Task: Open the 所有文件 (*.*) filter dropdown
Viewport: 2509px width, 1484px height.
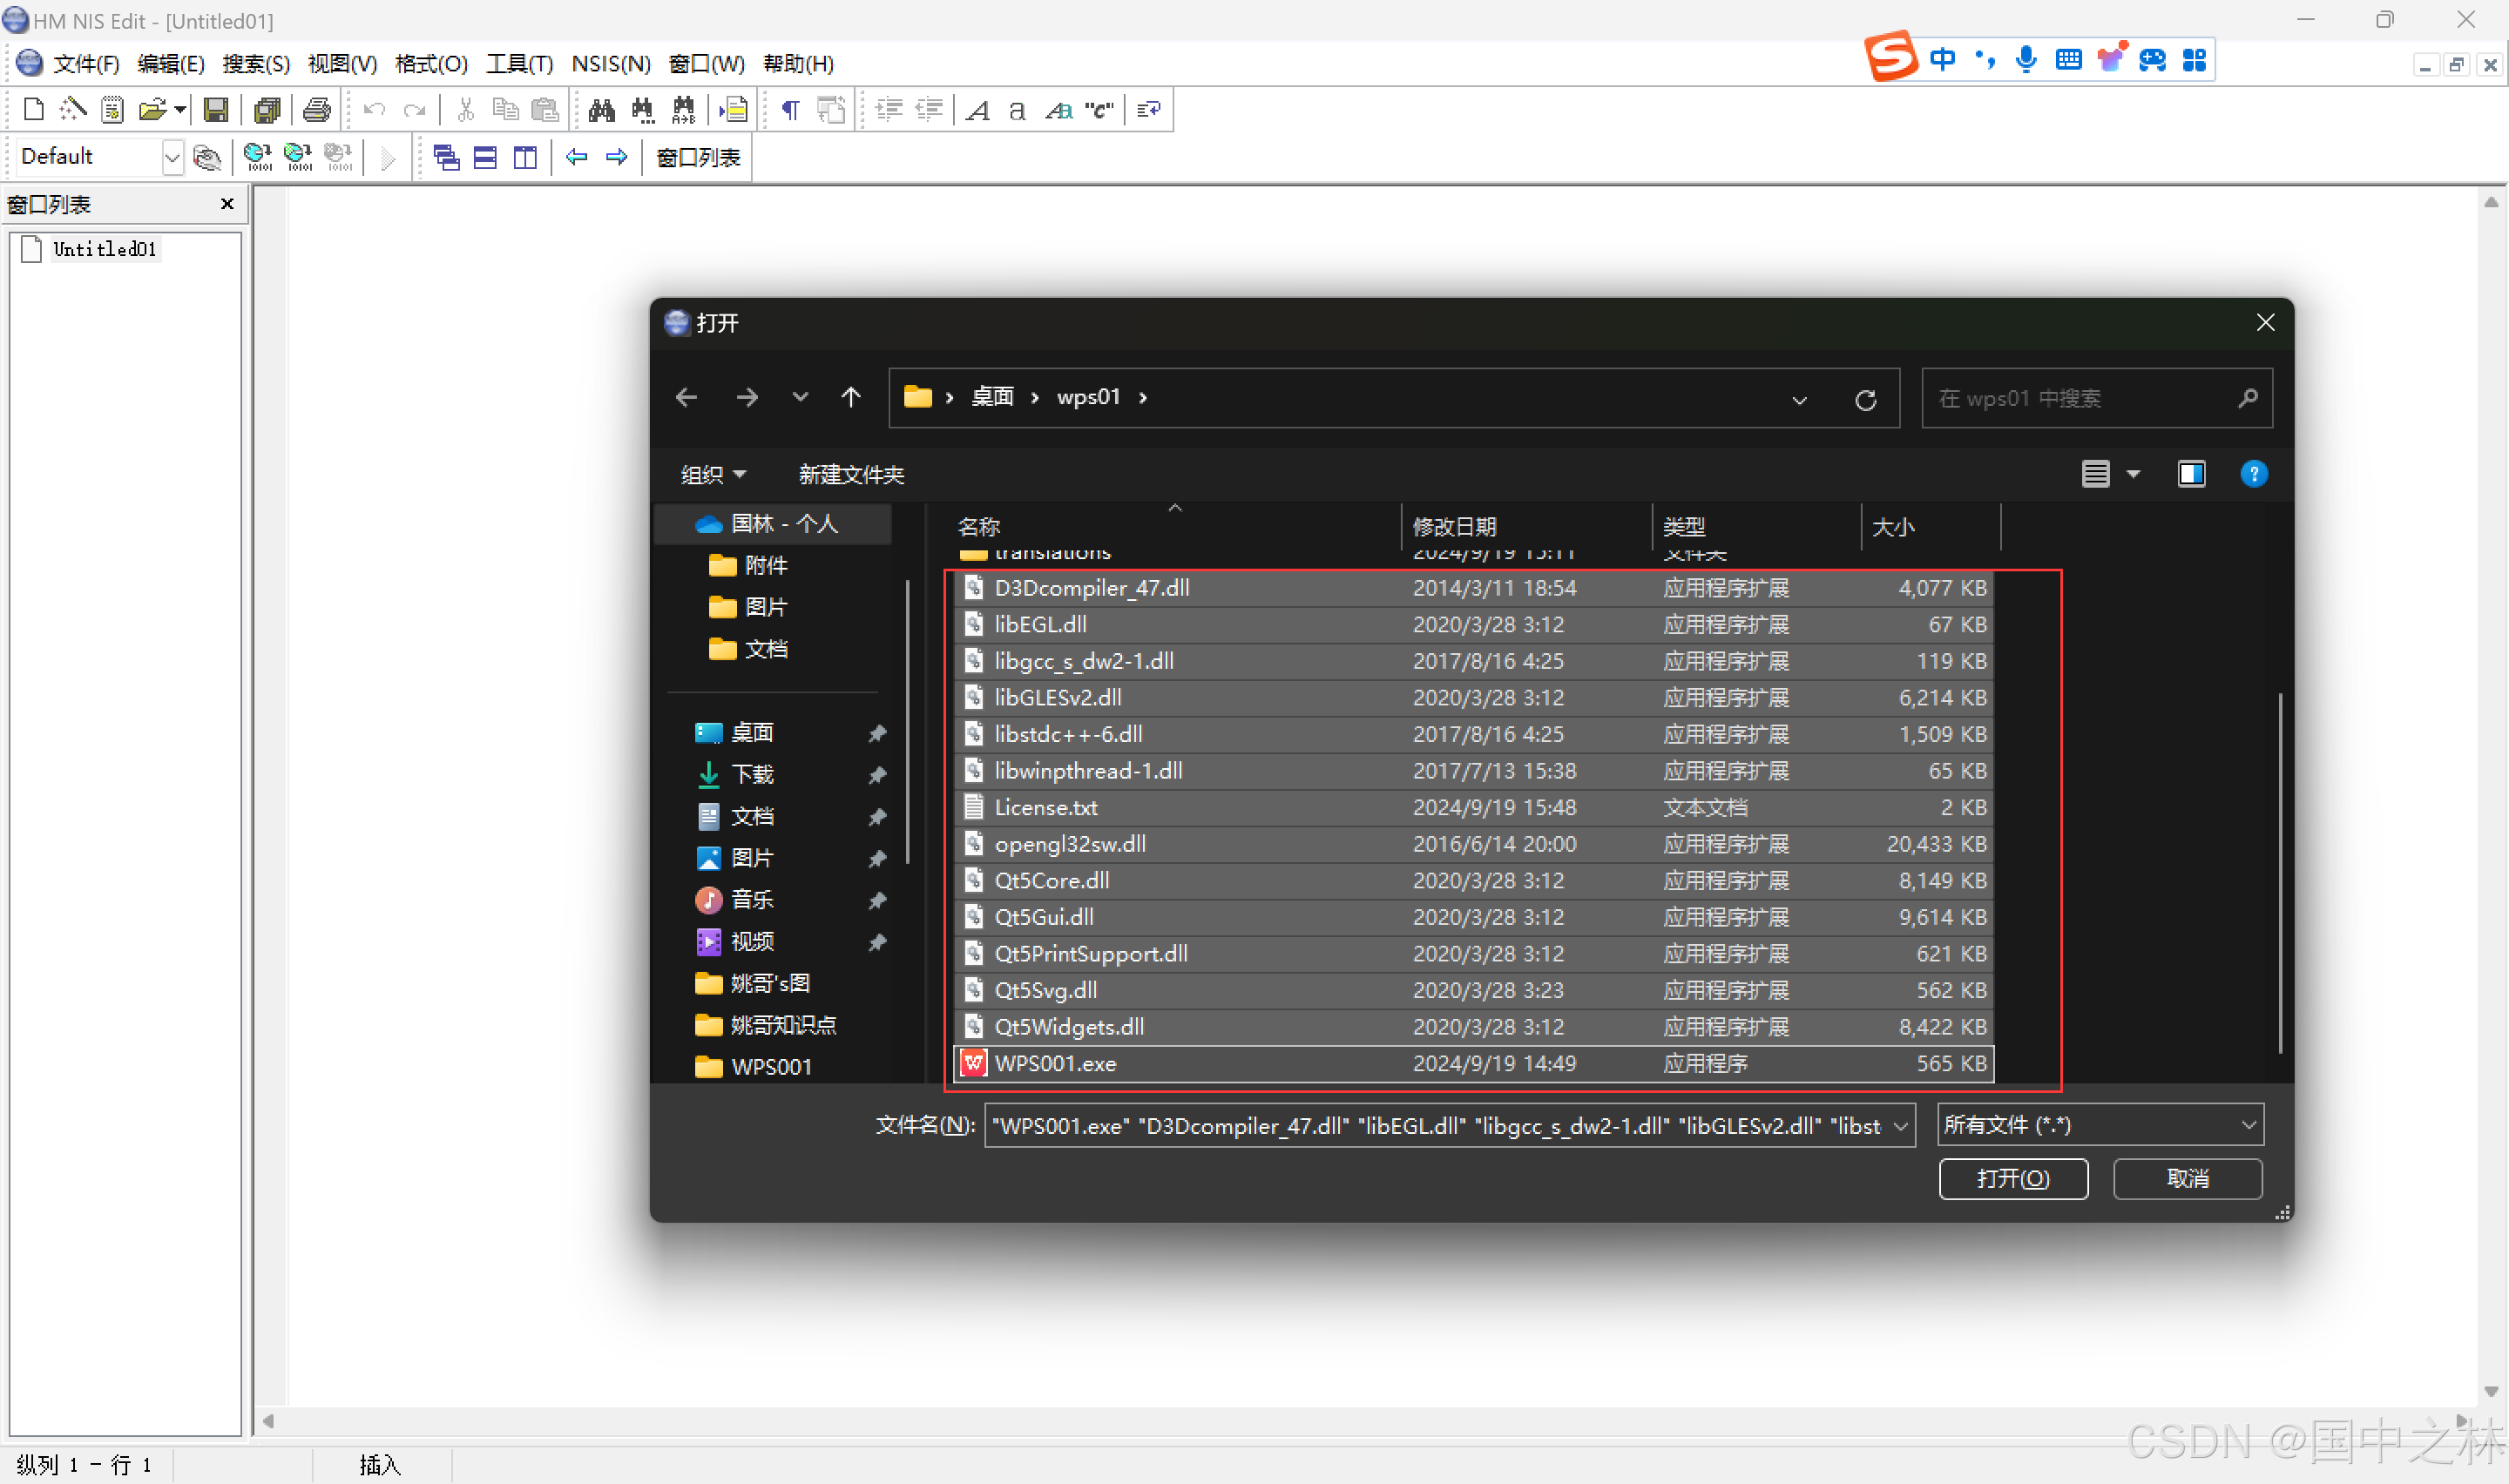Action: click(2099, 1125)
